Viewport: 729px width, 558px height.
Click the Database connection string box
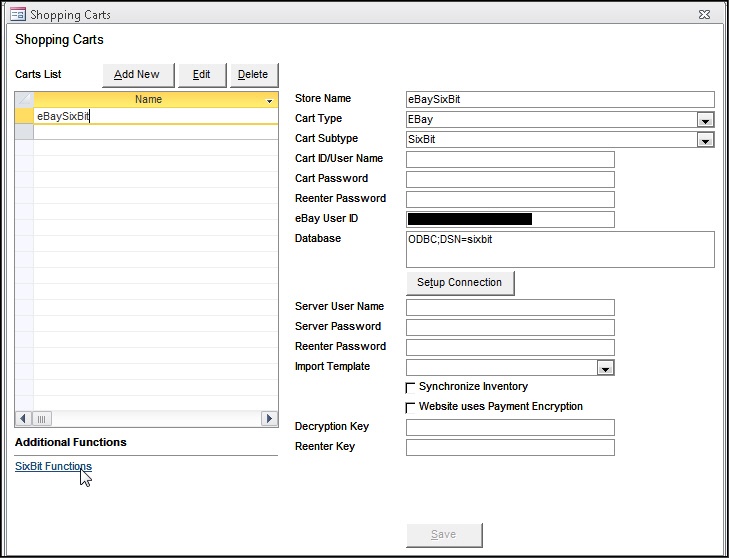click(560, 249)
